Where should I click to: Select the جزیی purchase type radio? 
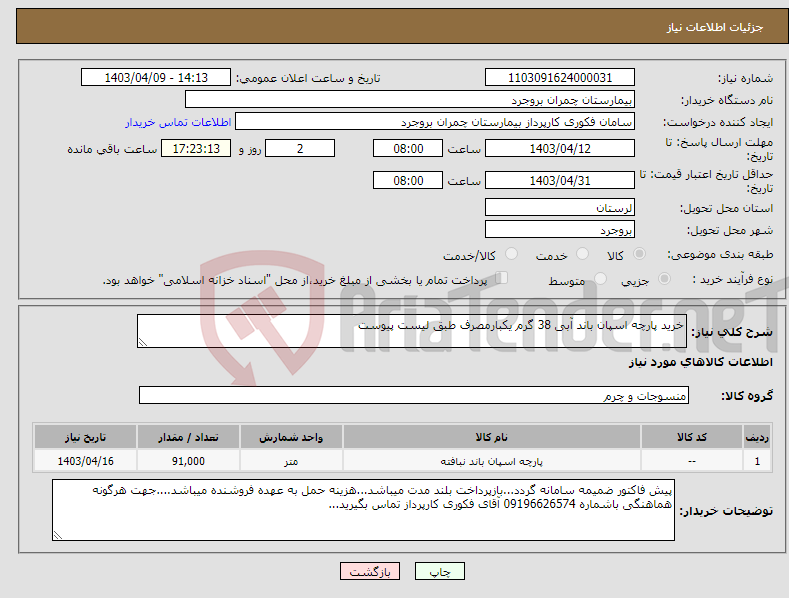tap(664, 278)
